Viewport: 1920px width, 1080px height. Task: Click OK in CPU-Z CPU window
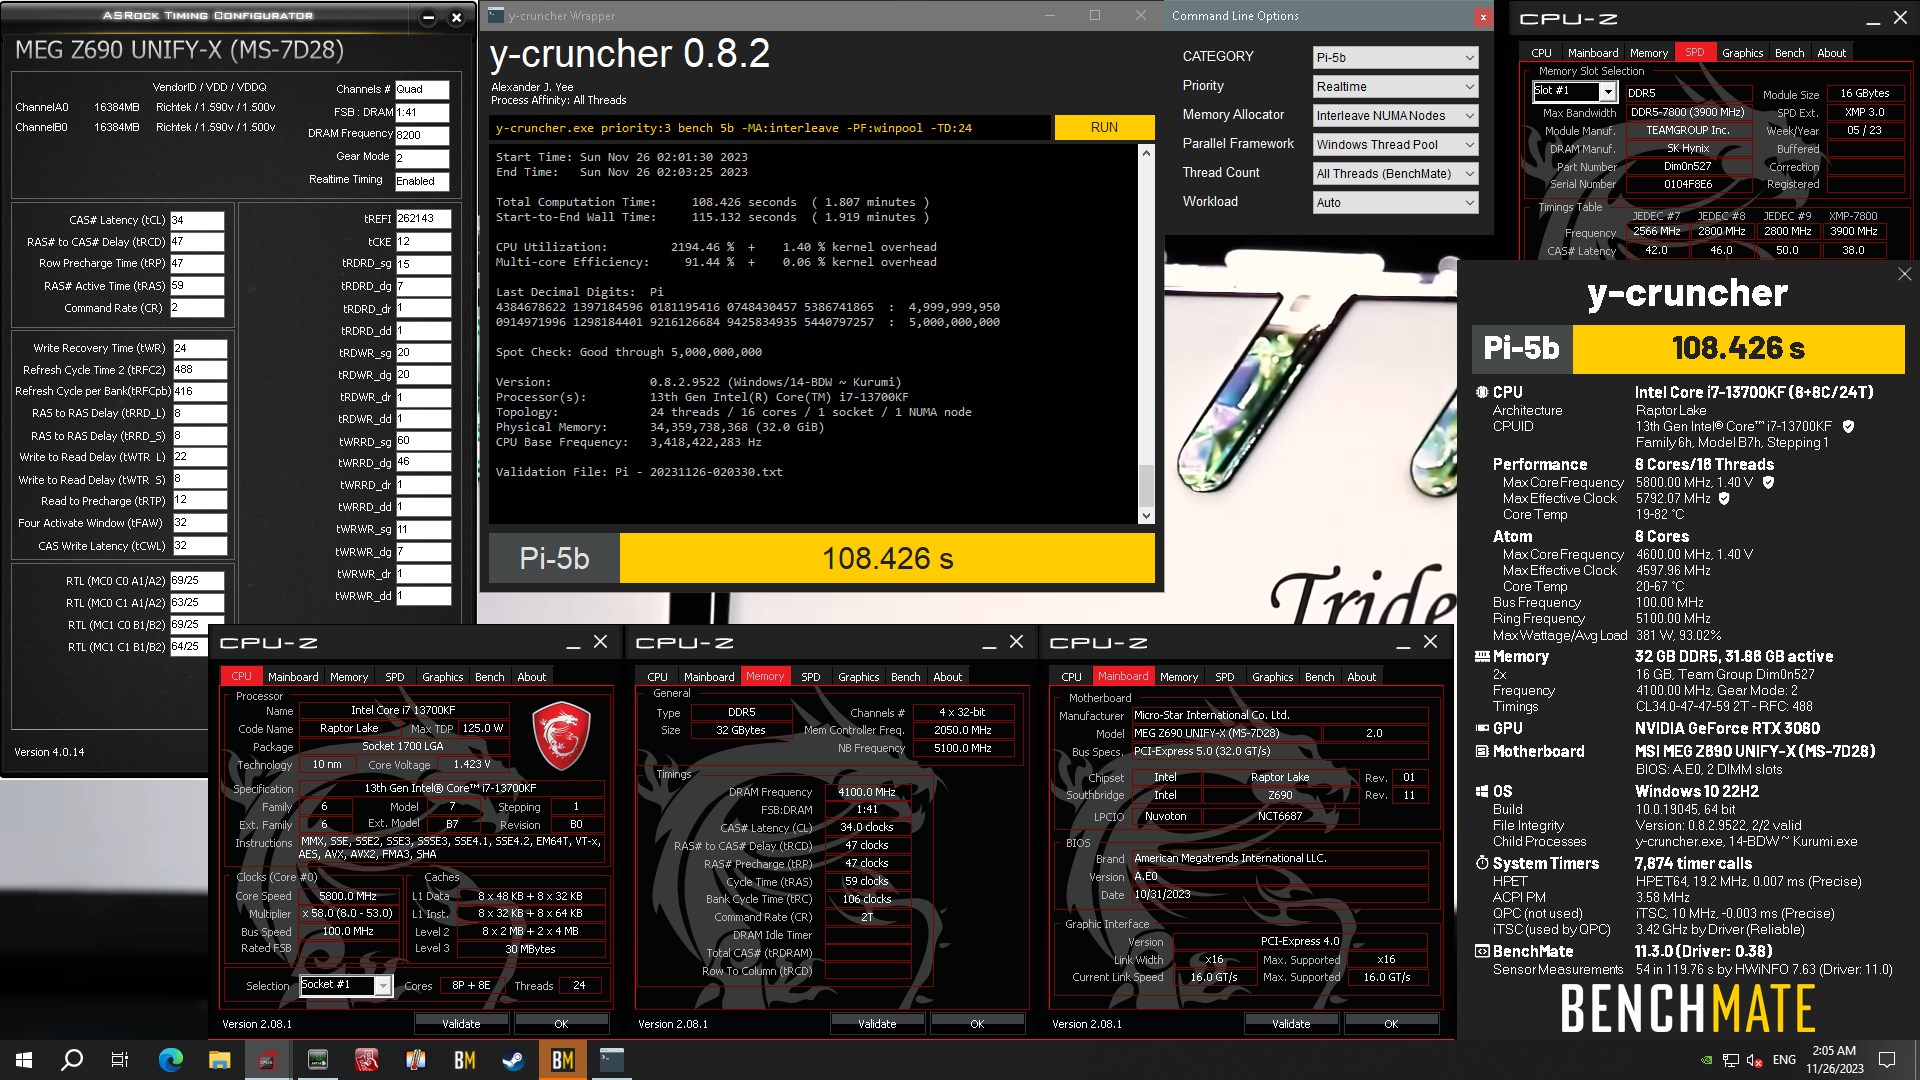(561, 1024)
